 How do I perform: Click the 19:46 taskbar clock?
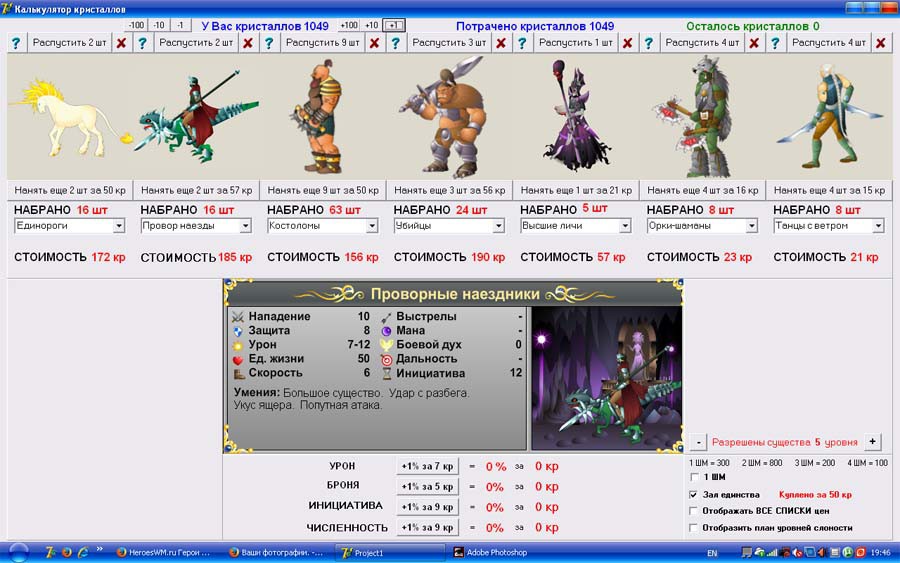pos(880,553)
